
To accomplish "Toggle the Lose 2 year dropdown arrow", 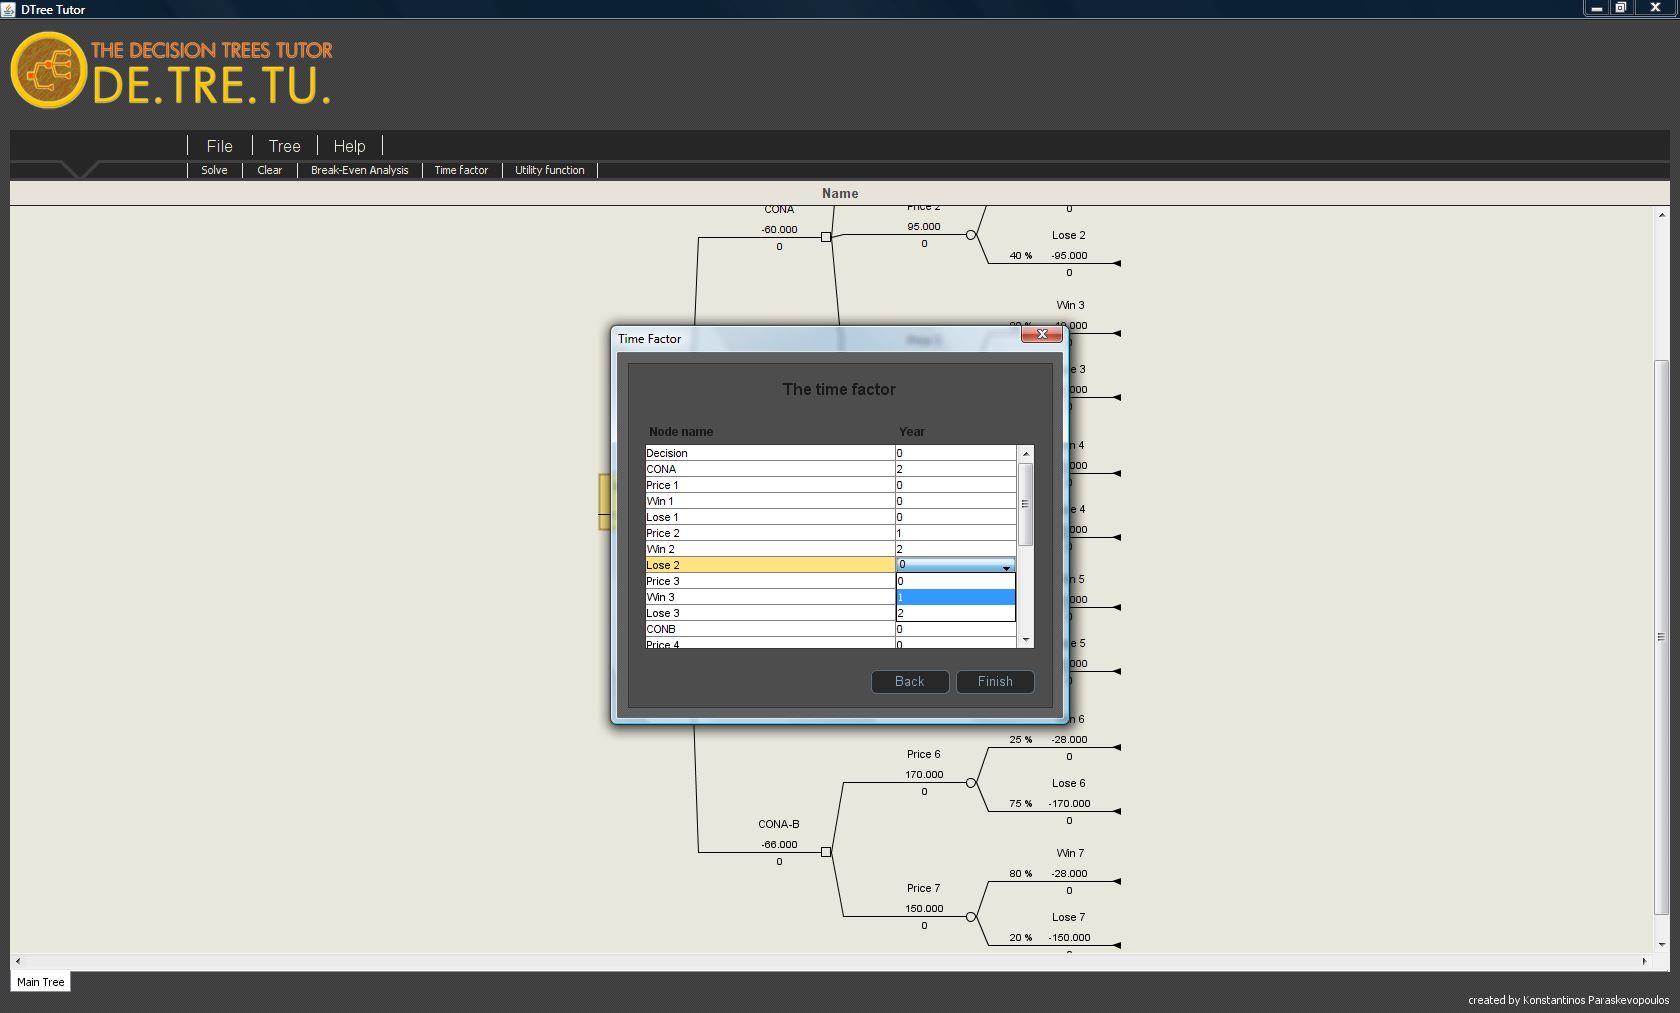I will pyautogui.click(x=1006, y=566).
